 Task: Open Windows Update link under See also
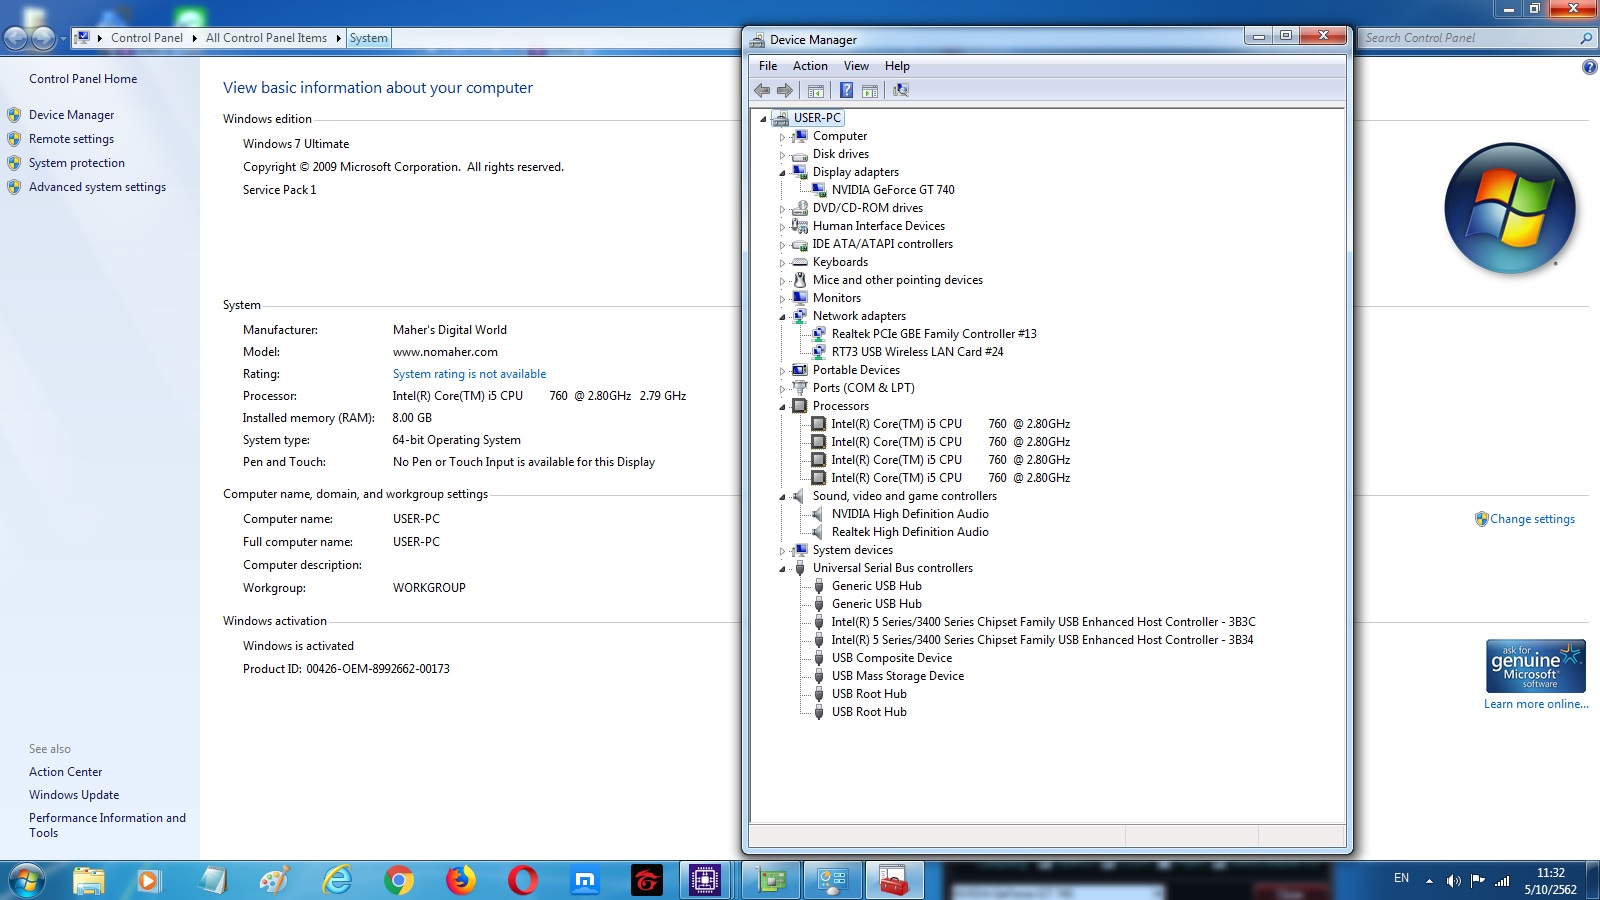74,795
